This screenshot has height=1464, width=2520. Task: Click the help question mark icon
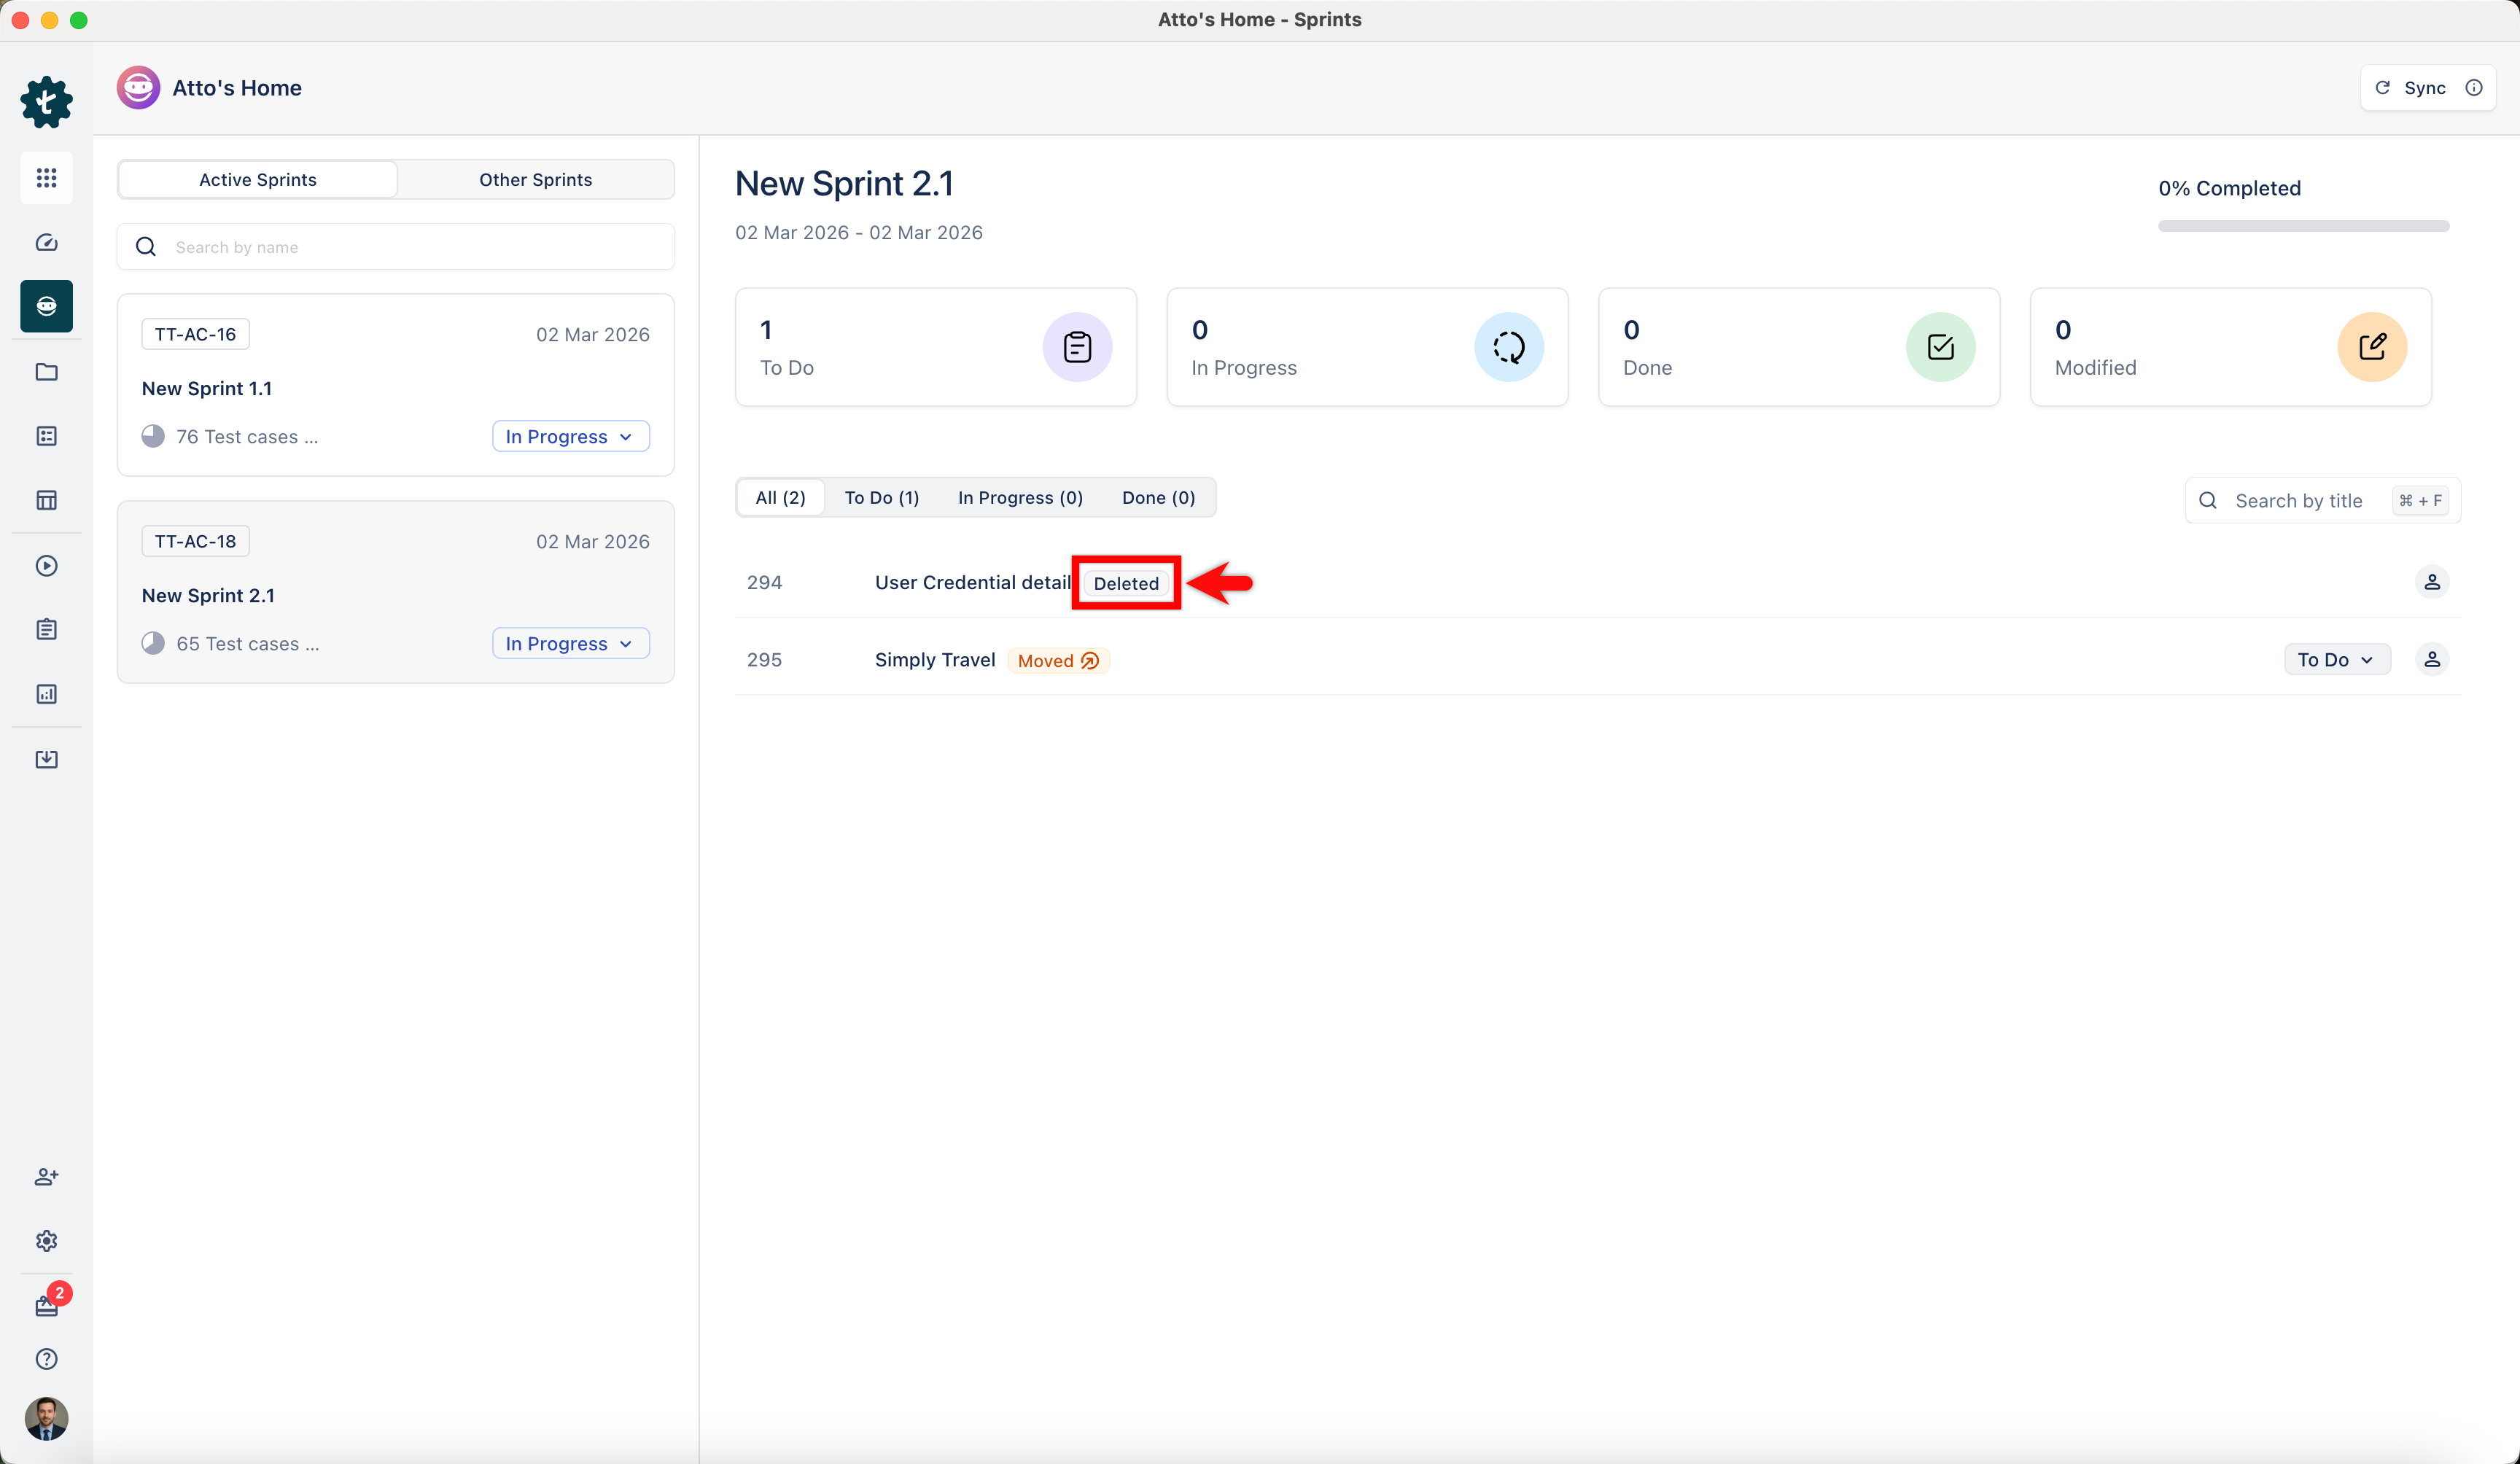46,1359
